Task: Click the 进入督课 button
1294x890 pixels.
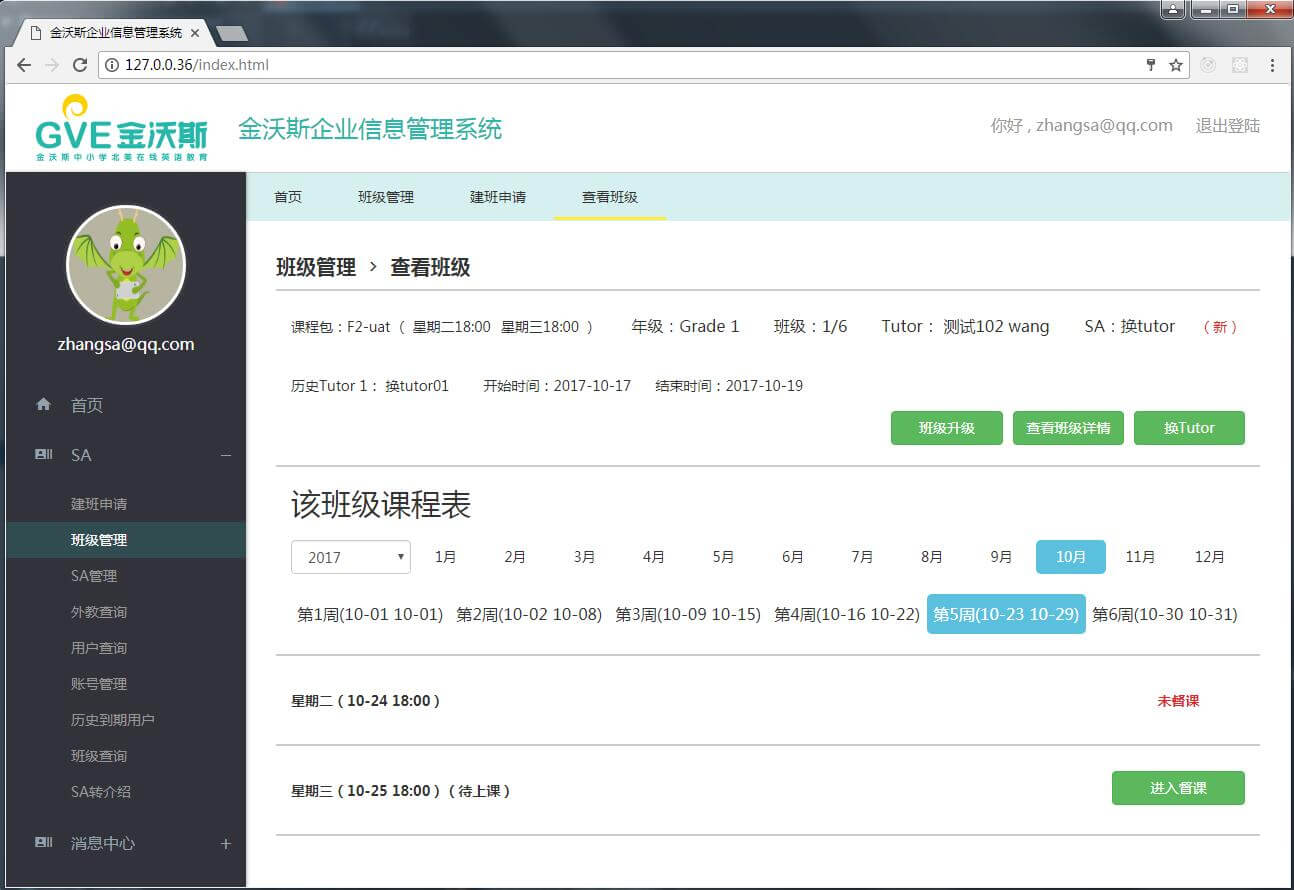Action: click(1178, 788)
